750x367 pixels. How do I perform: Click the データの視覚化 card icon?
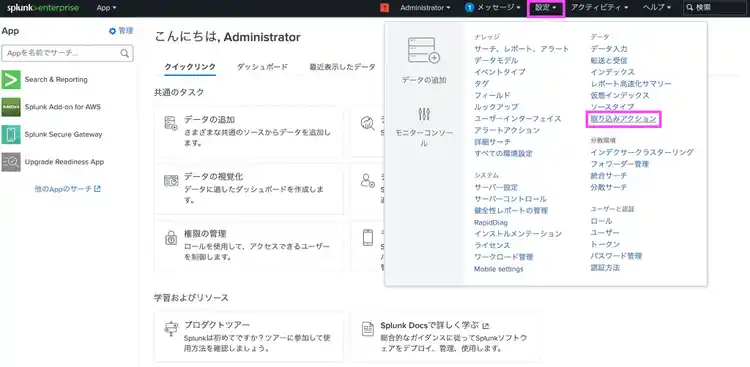[171, 180]
